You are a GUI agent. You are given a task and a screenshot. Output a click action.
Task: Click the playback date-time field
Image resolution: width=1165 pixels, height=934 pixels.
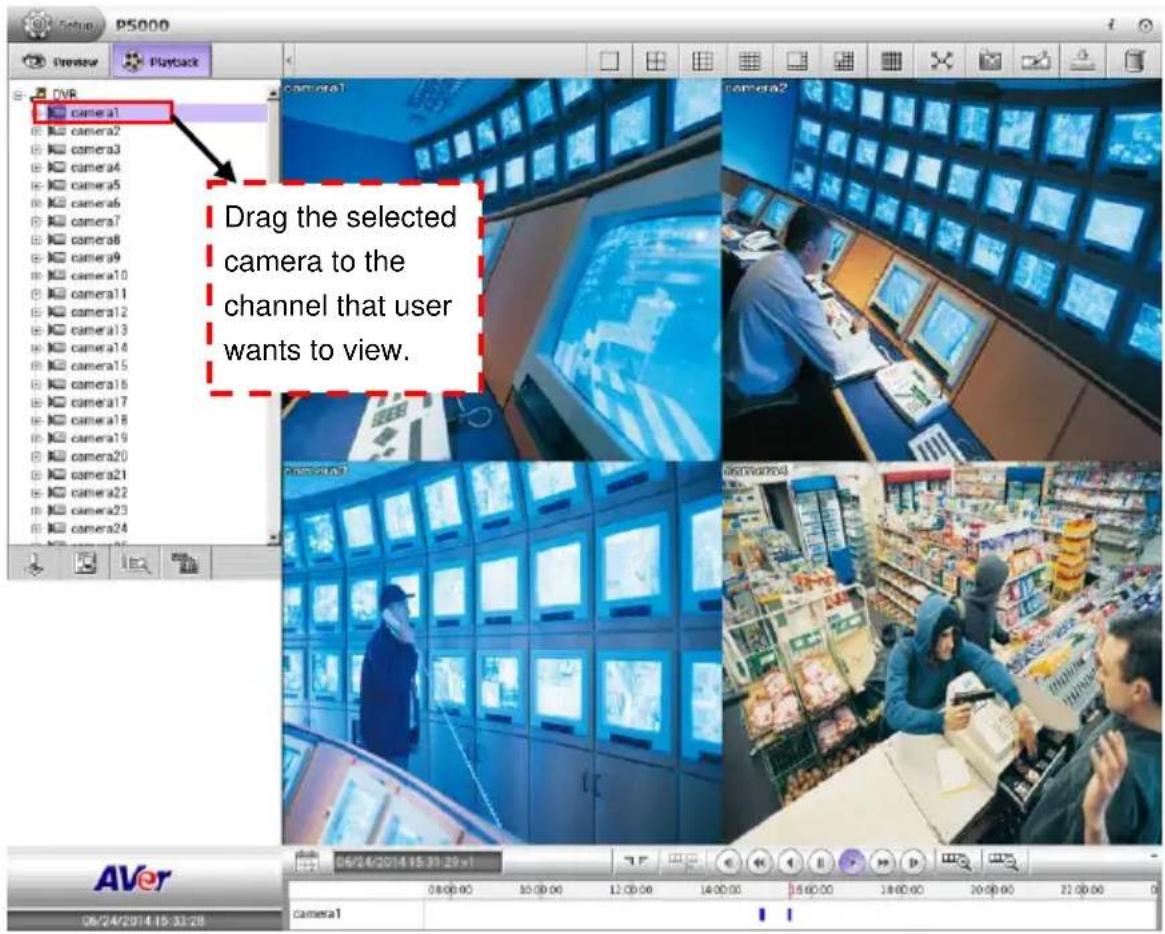coord(417,863)
